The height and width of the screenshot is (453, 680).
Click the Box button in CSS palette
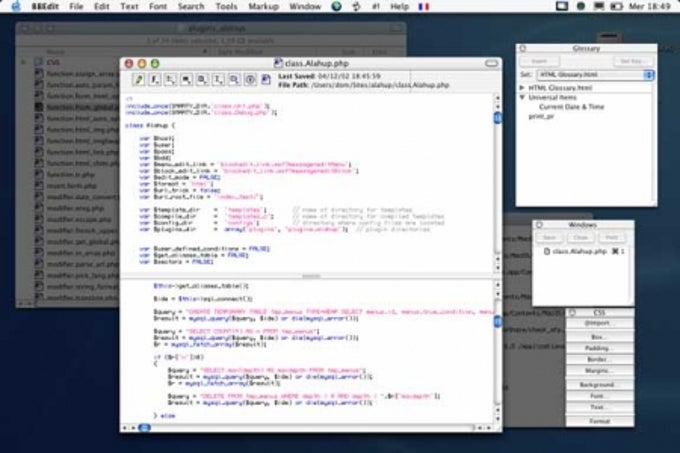(x=598, y=337)
